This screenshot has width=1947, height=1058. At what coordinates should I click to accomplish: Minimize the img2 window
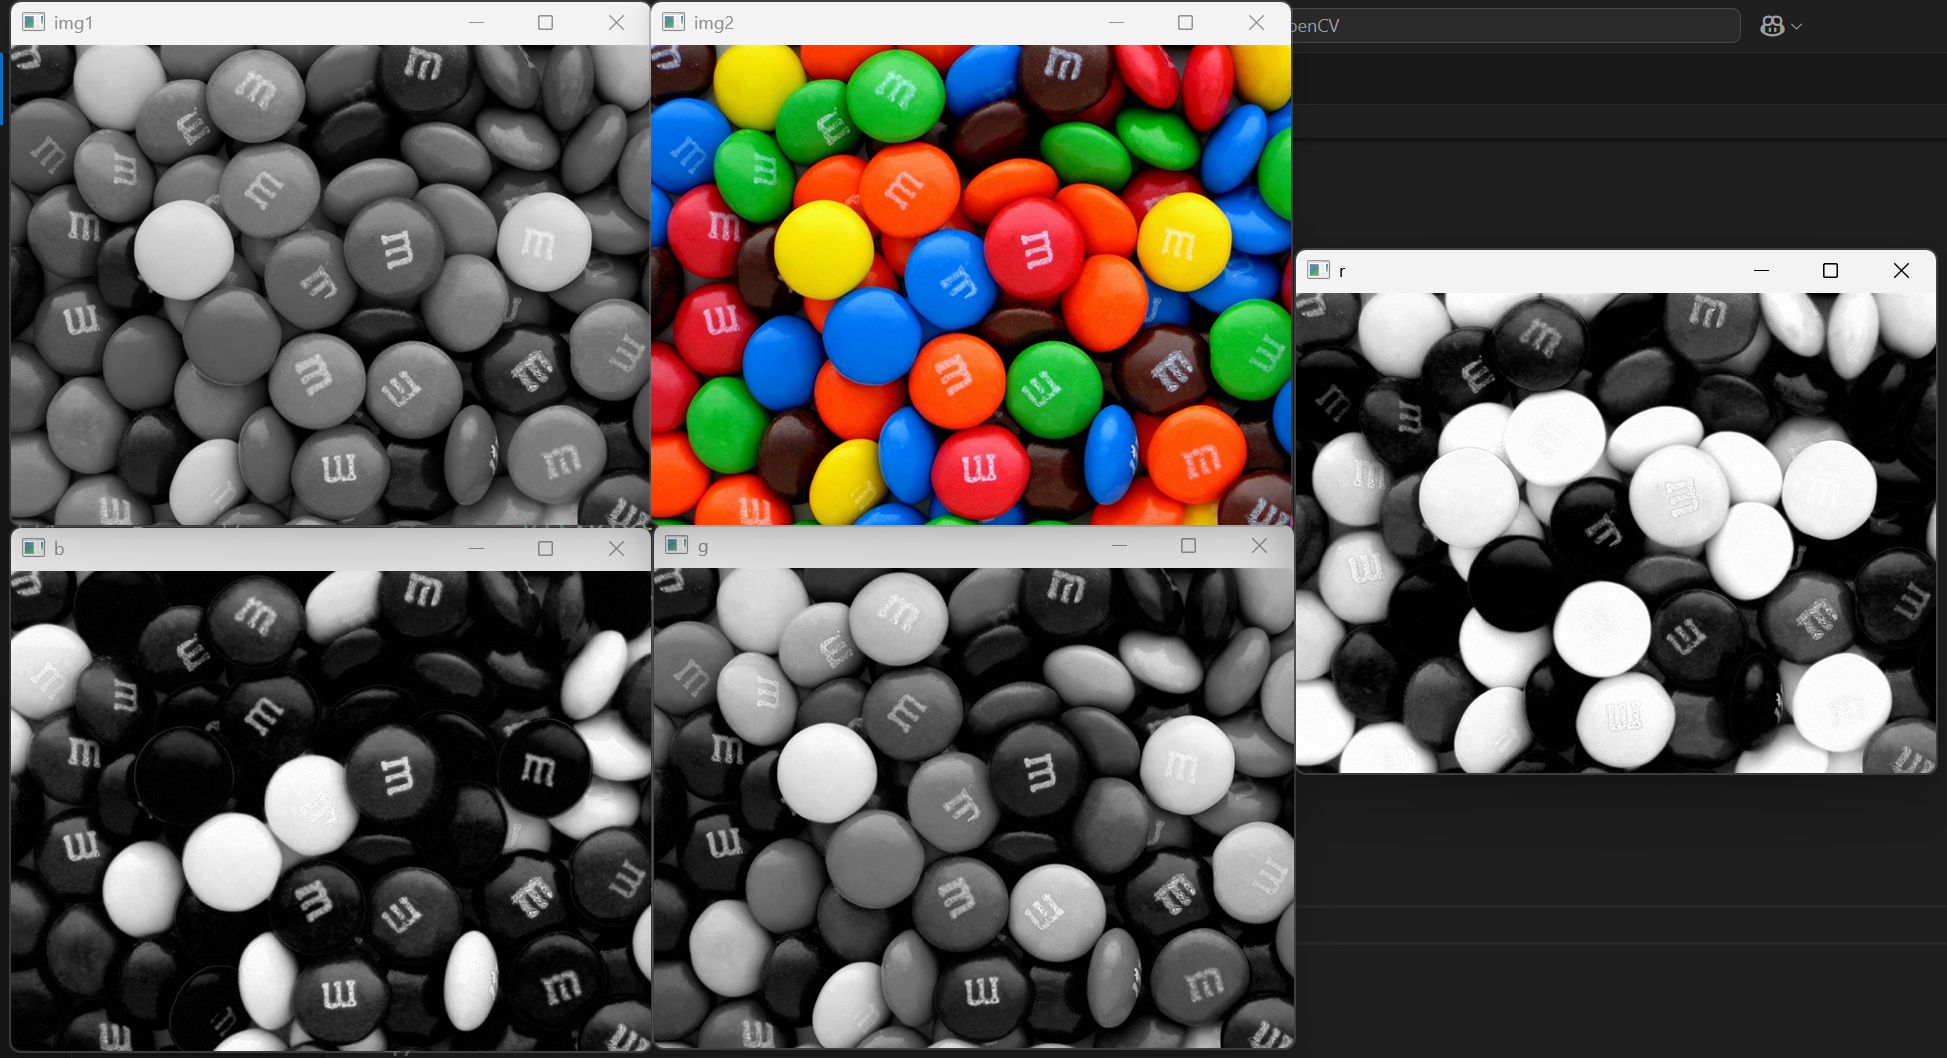coord(1116,22)
